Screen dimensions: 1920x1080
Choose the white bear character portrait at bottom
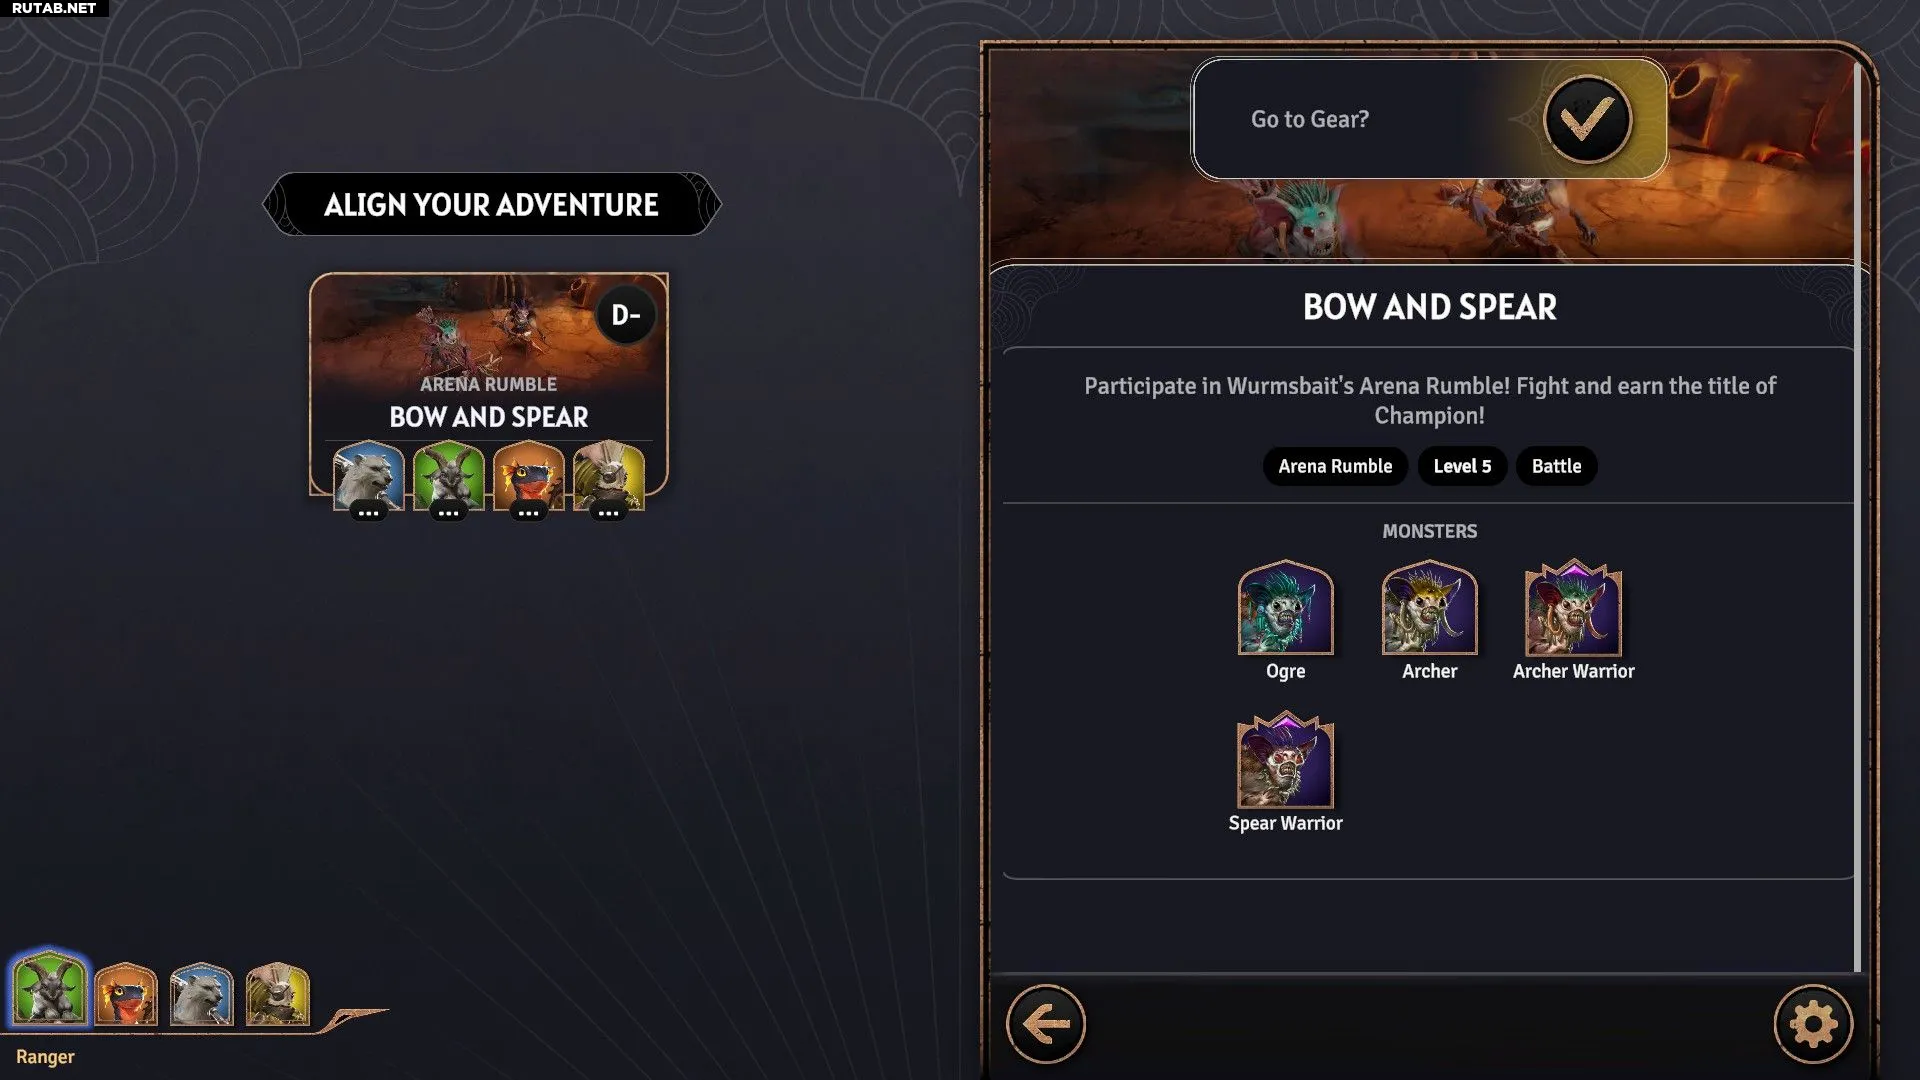click(201, 993)
